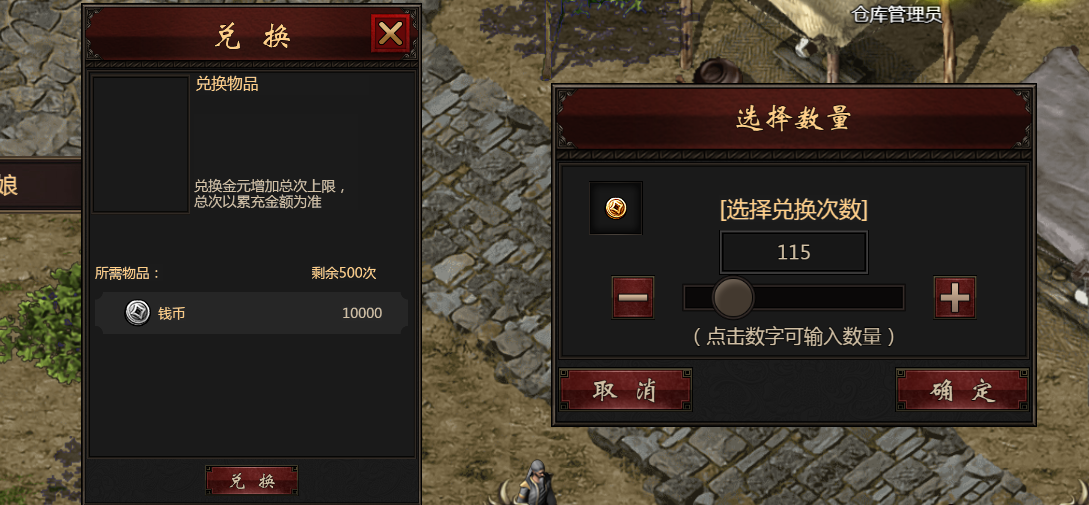Click the plus button to increase quantity
The image size is (1089, 505).
(x=955, y=297)
